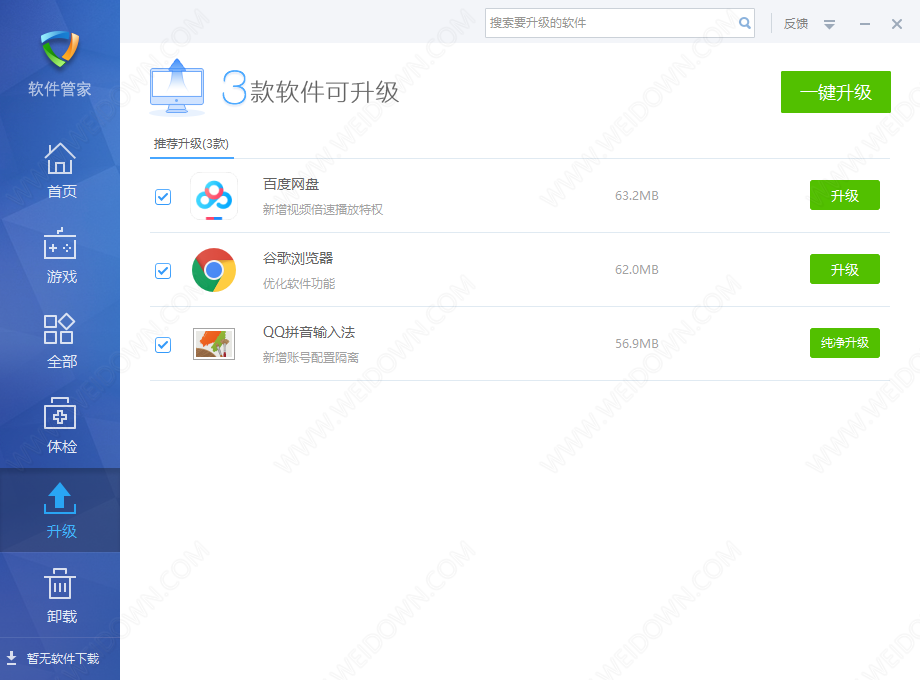This screenshot has height=680, width=920.
Task: Close the software manager window
Action: point(897,24)
